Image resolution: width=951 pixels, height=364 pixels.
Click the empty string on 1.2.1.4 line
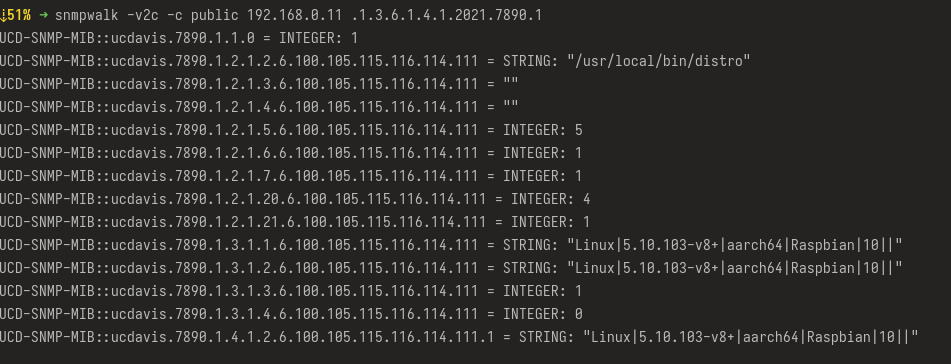[511, 107]
